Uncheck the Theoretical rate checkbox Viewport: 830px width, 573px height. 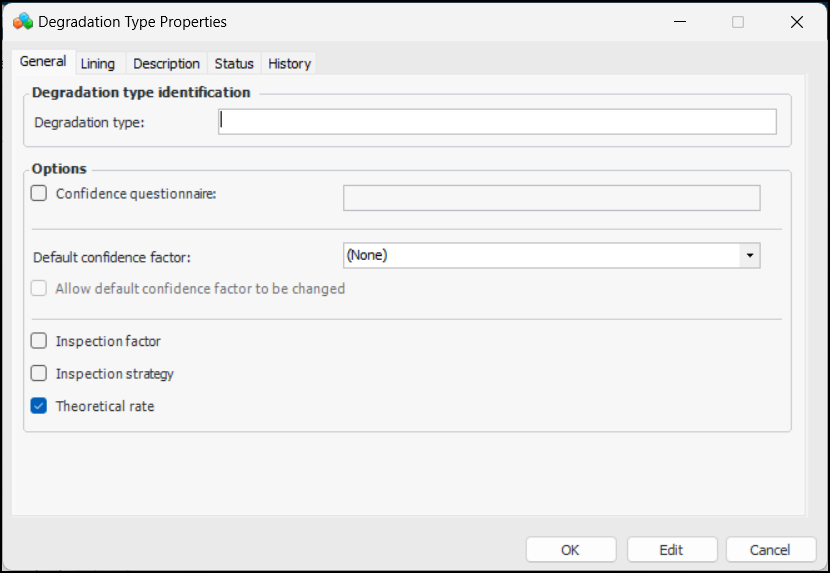tap(39, 407)
